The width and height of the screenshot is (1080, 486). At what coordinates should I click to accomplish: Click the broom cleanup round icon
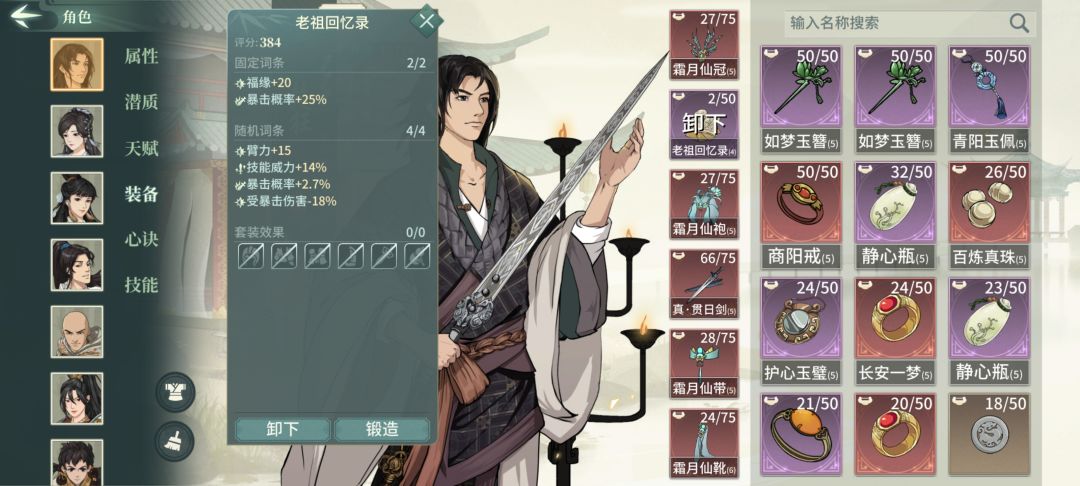[175, 441]
